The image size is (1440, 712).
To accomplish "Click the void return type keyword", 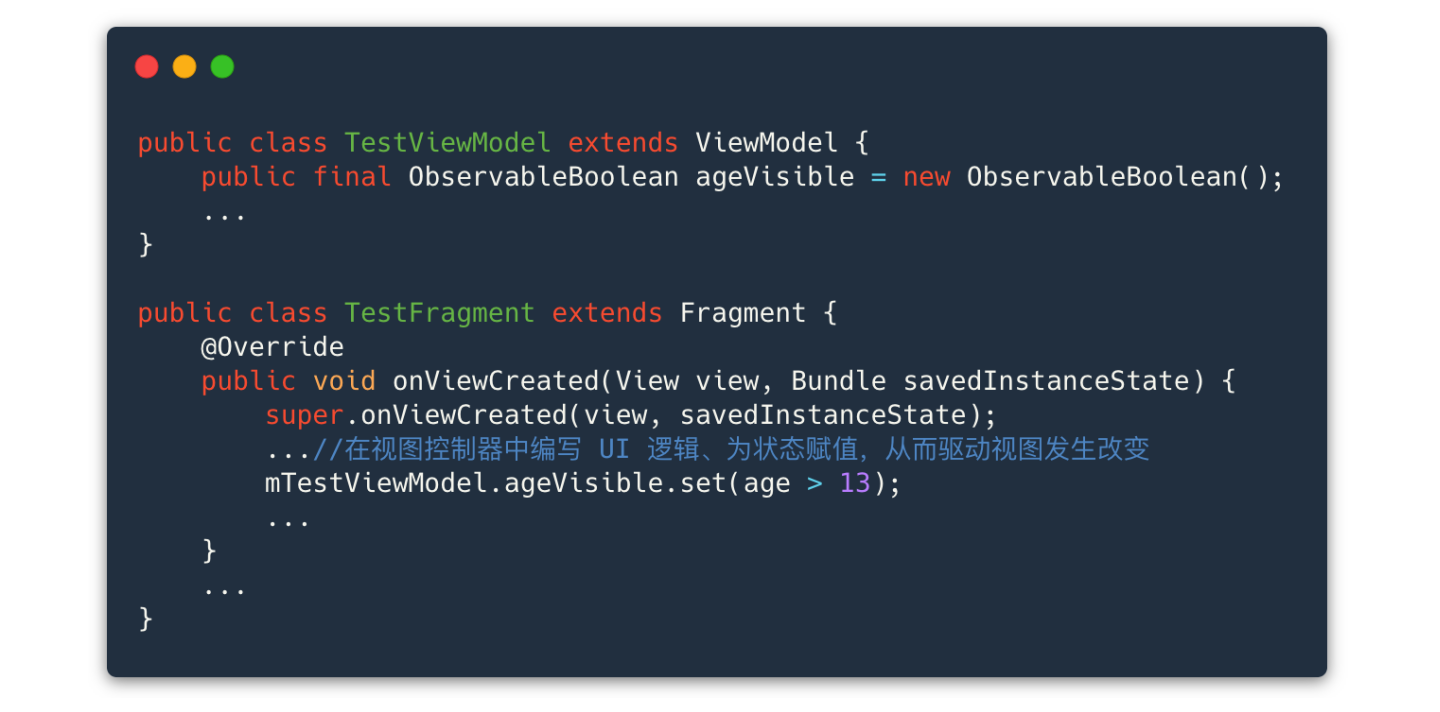I will 345,381.
